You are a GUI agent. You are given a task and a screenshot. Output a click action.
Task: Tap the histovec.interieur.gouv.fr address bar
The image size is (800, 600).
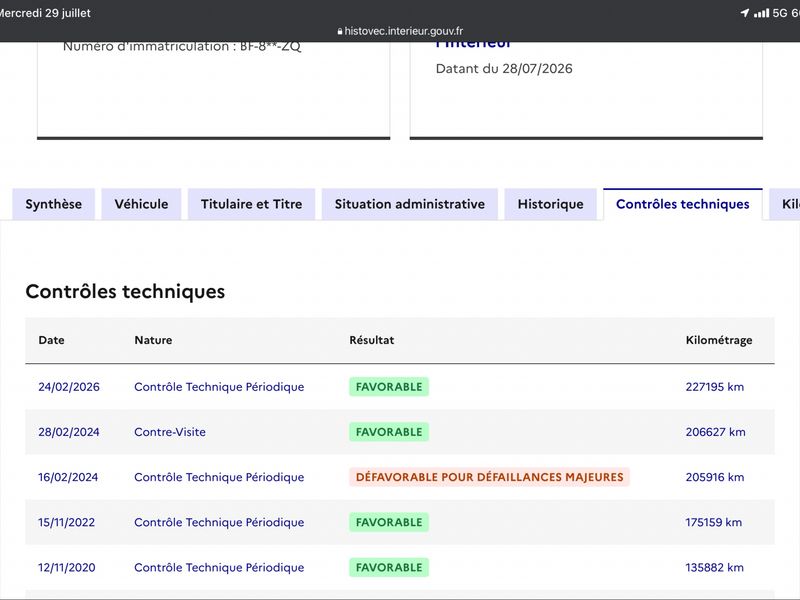tap(400, 31)
